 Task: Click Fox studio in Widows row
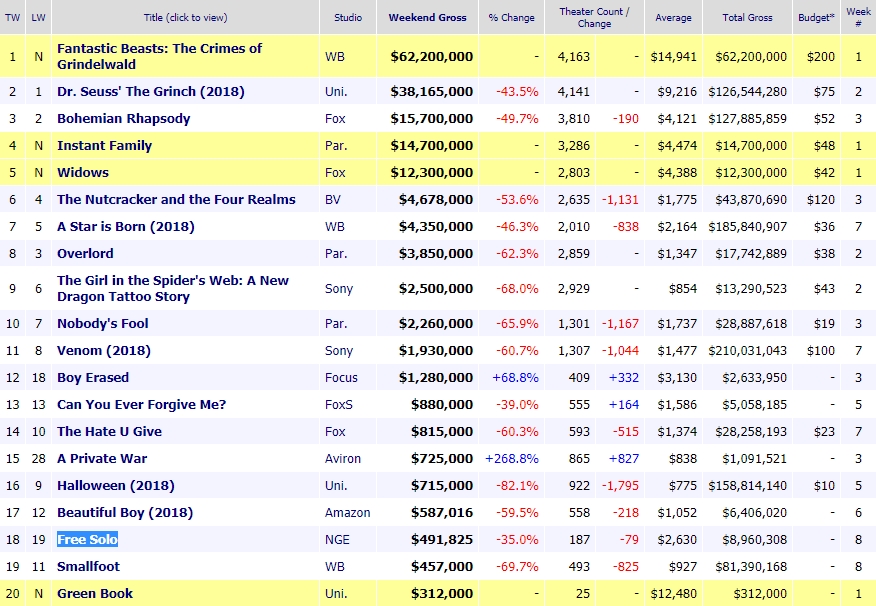[x=335, y=173]
